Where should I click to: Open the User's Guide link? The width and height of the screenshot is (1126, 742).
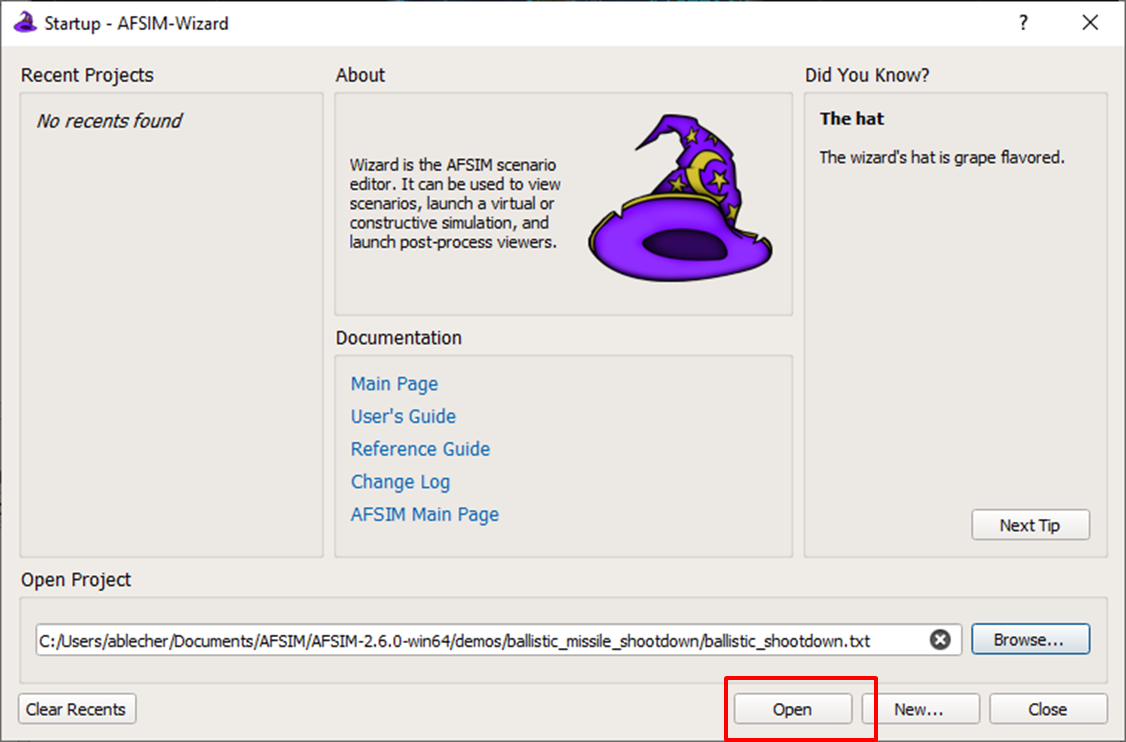point(403,416)
